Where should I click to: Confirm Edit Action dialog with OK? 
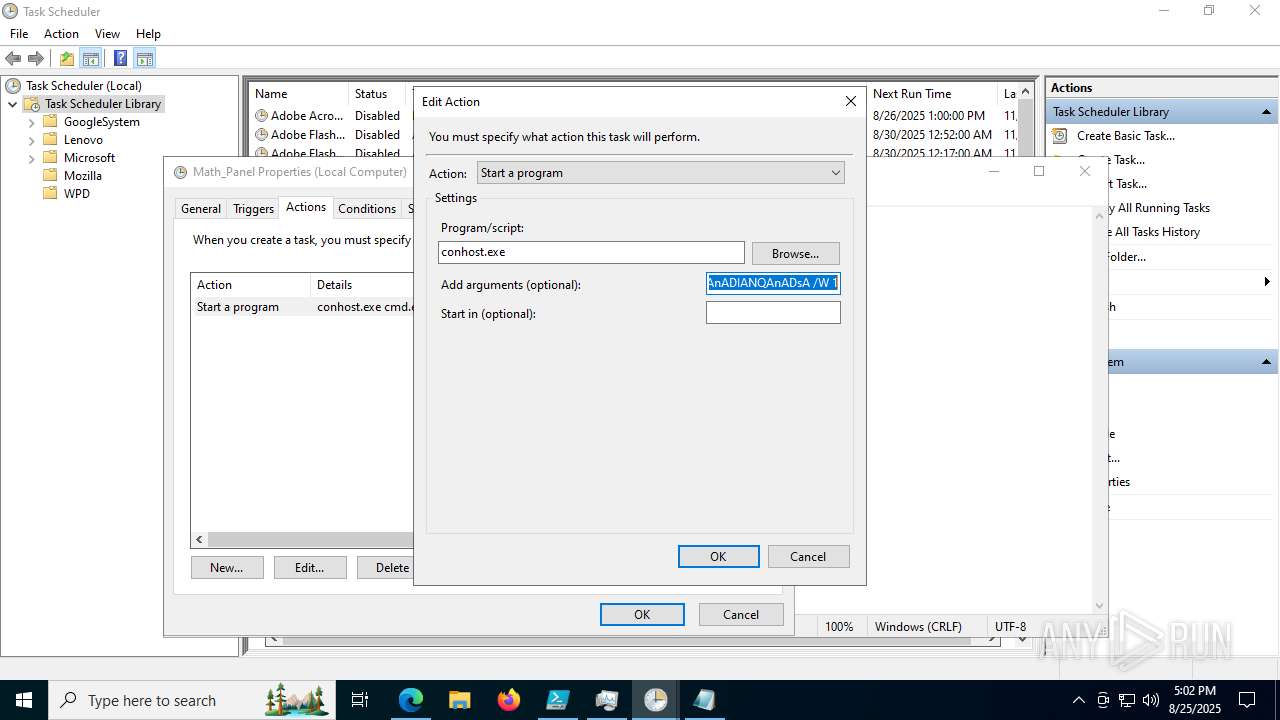[718, 557]
